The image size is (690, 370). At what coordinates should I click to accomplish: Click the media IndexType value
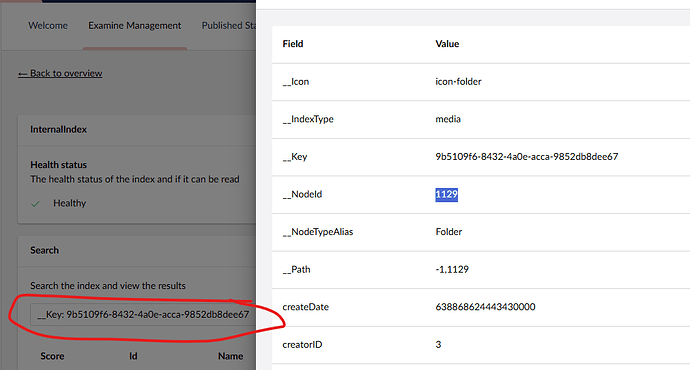[448, 119]
